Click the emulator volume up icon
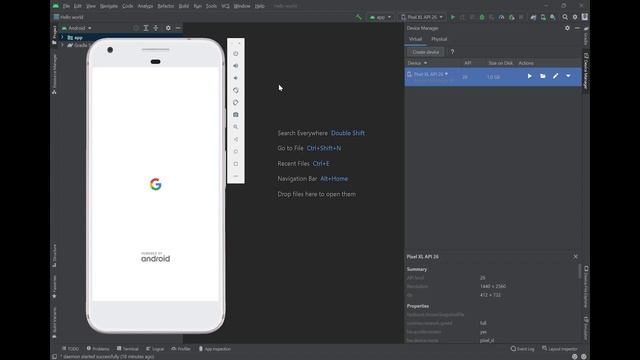Image resolution: width=640 pixels, height=360 pixels. (236, 66)
